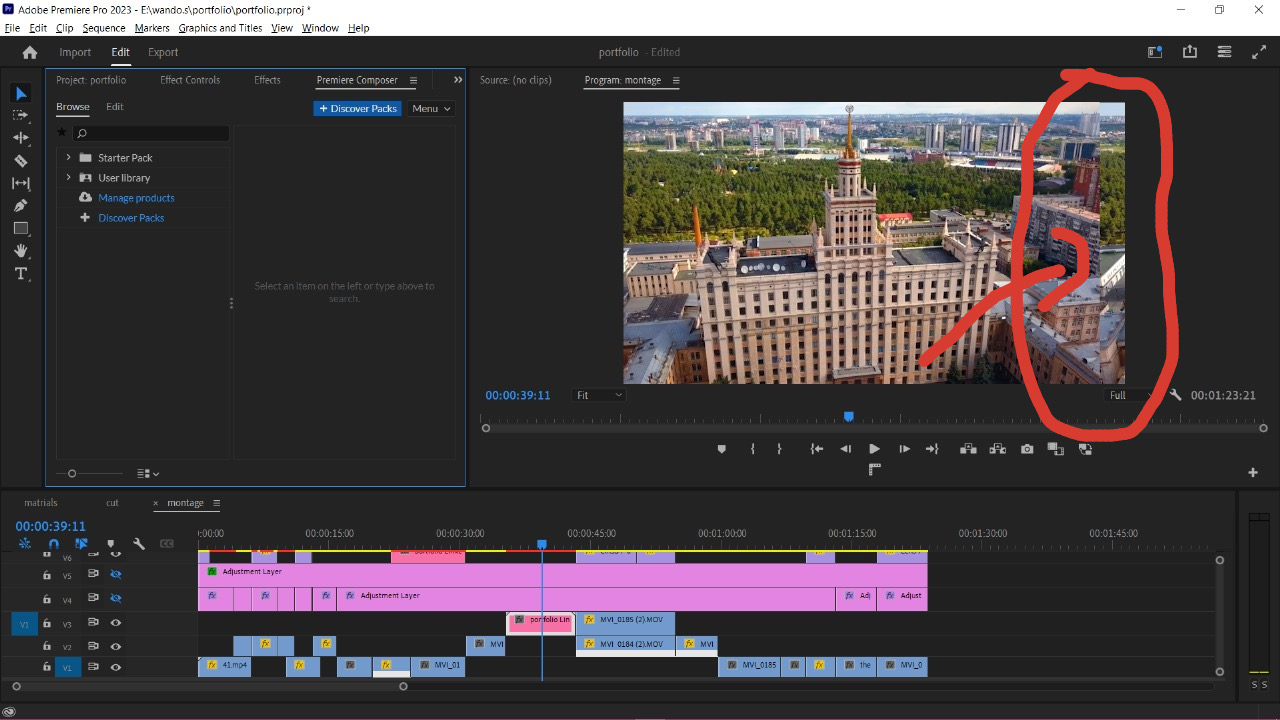1280x720 pixels.
Task: Select the Track Select Forward tool
Action: point(21,115)
